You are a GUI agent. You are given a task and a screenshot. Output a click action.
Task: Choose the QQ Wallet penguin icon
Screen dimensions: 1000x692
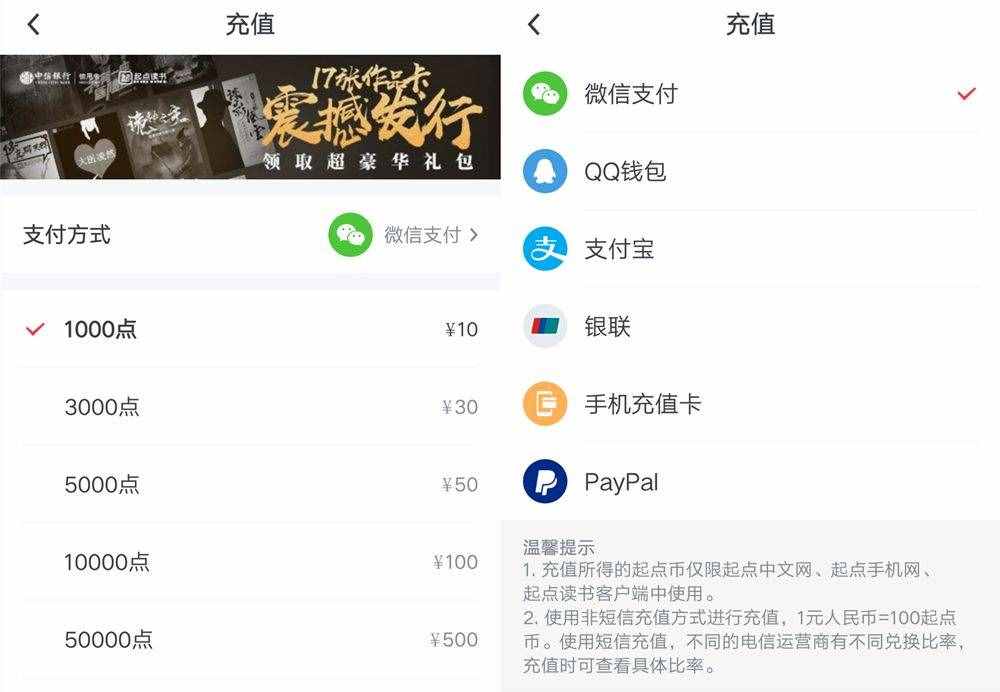(x=545, y=171)
